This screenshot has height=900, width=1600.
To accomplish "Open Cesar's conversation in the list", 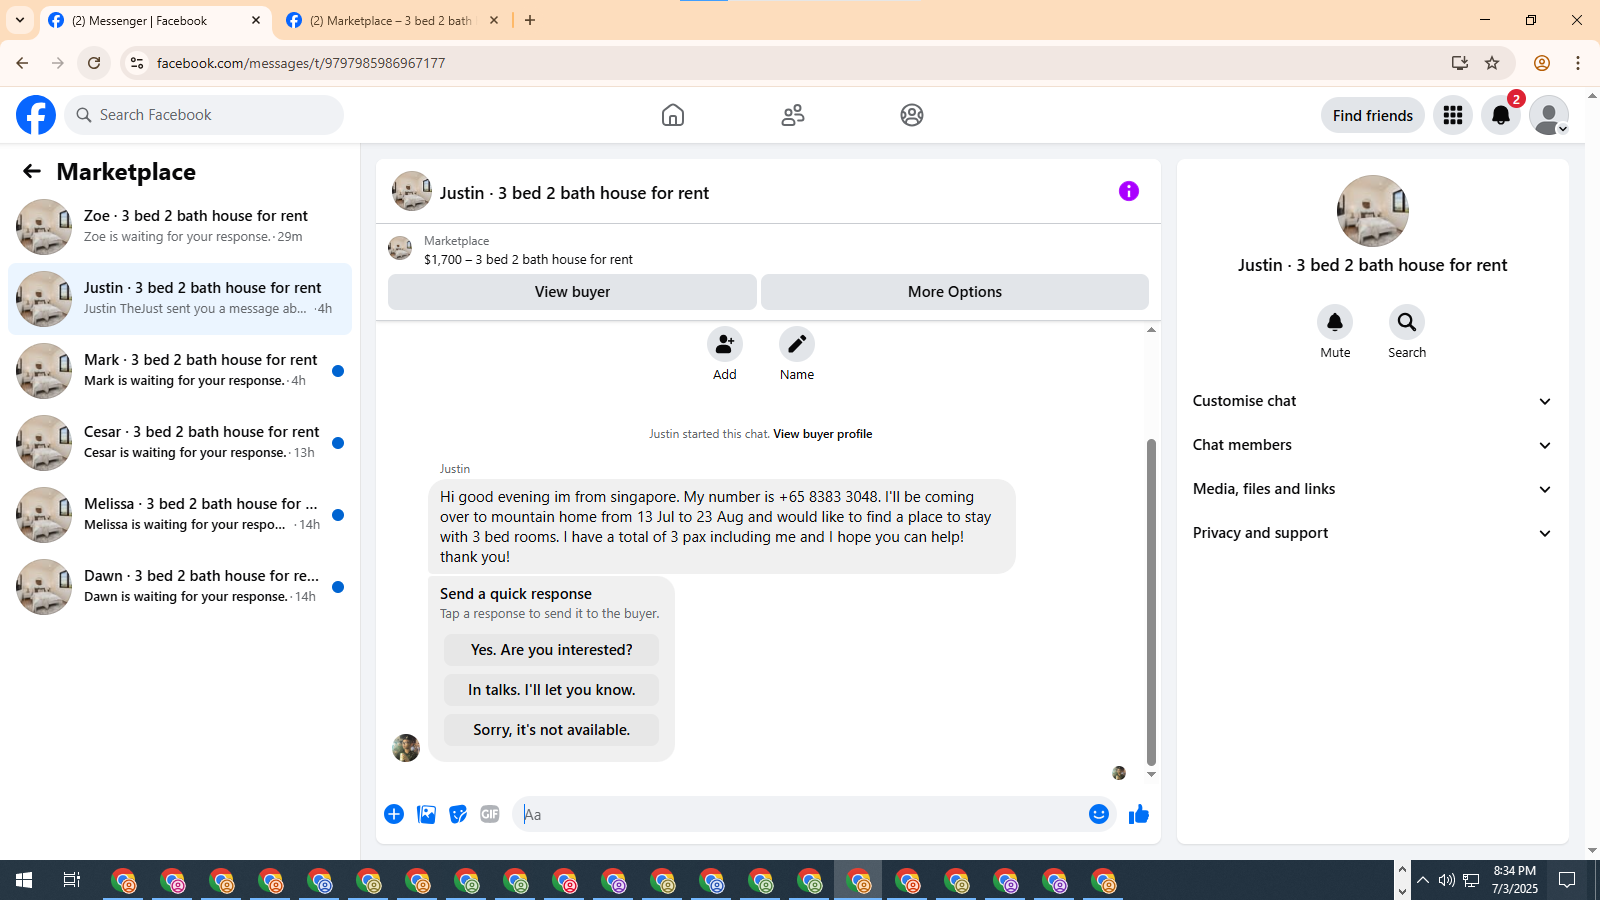I will [180, 443].
